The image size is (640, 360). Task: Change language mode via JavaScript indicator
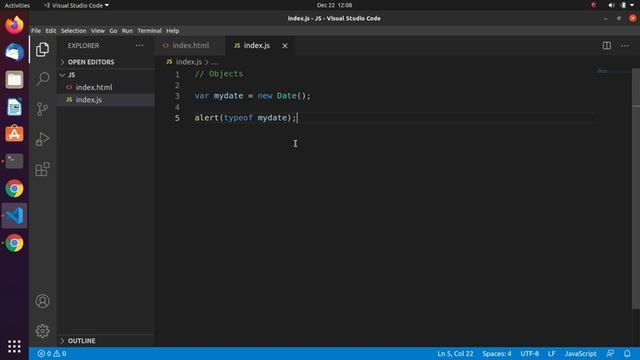[x=580, y=353]
